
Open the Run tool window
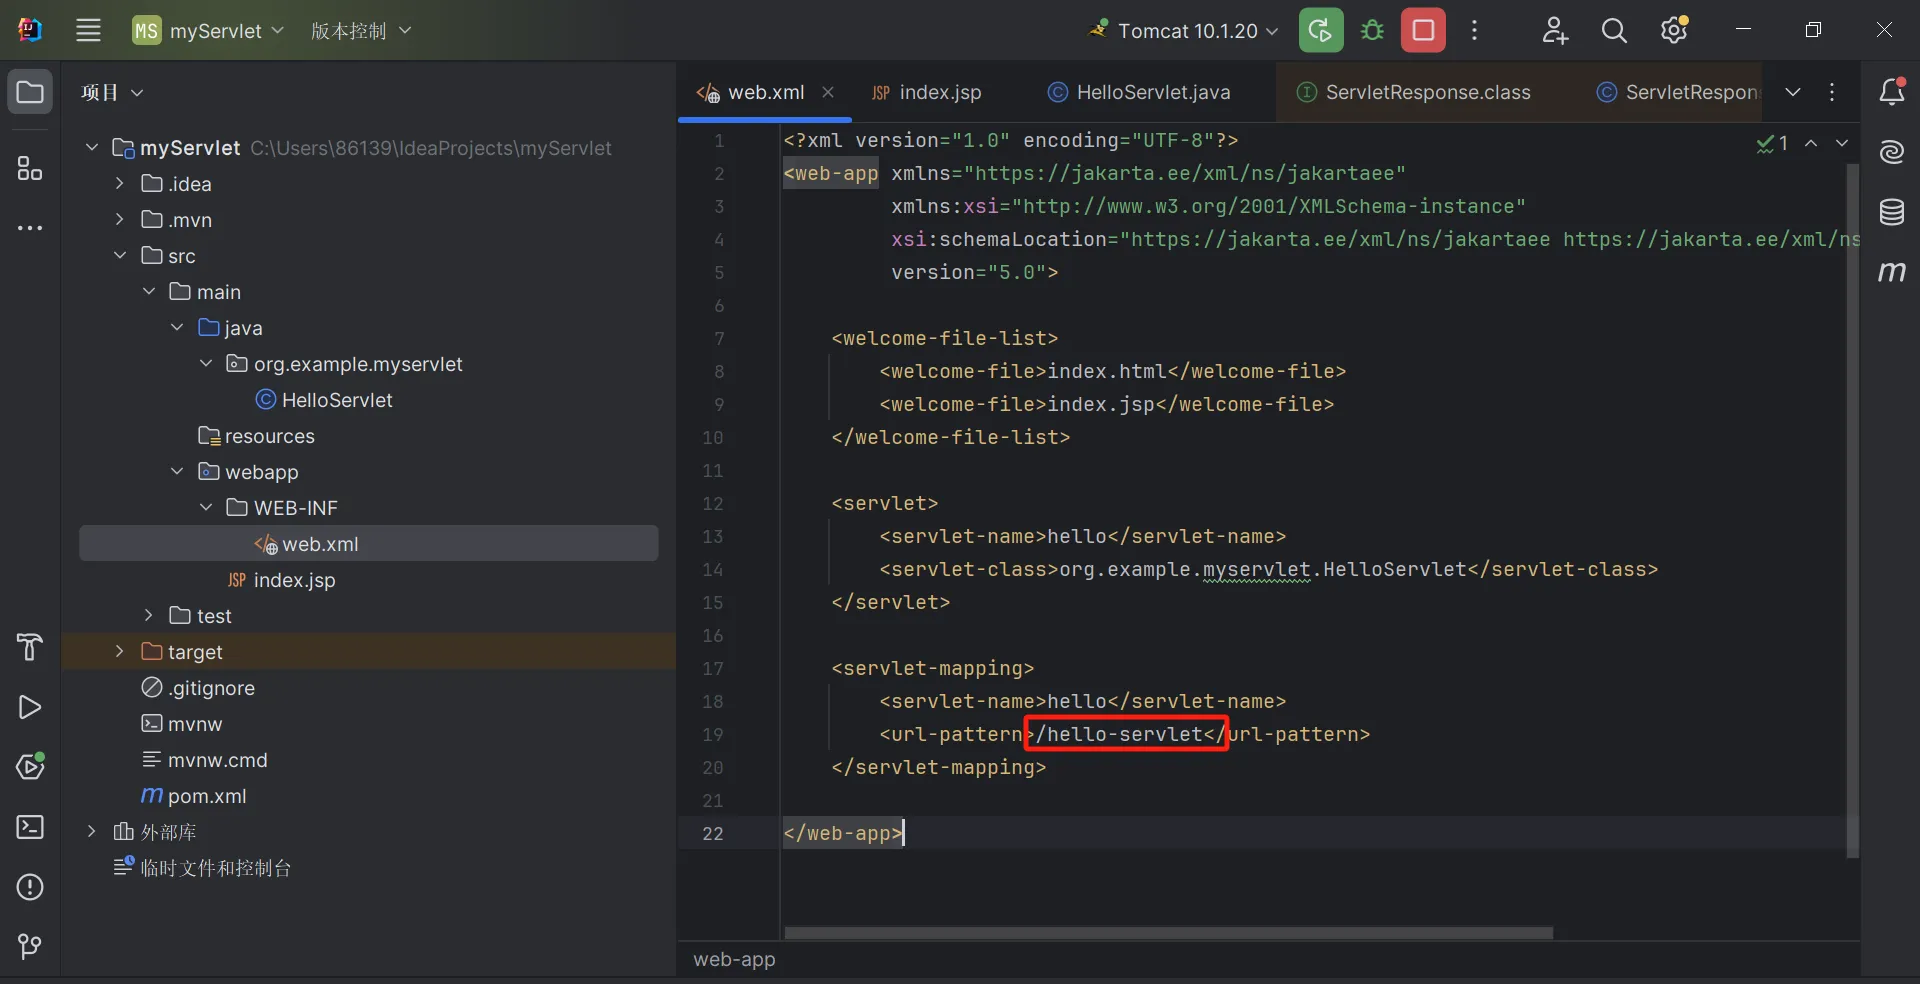pos(30,708)
